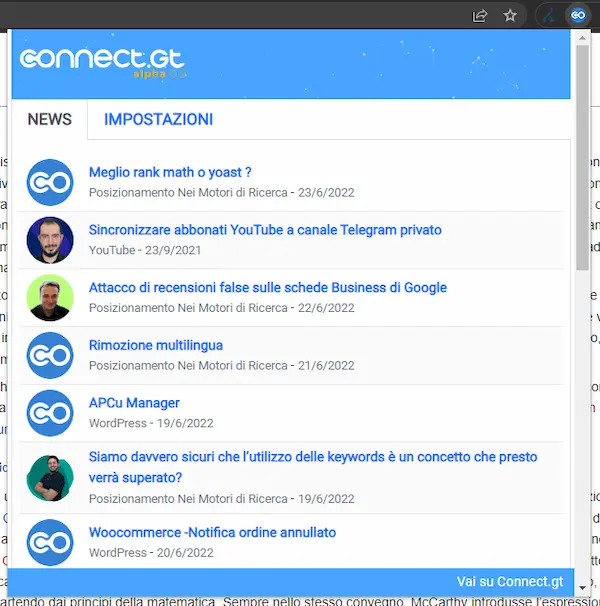This screenshot has height=606, width=600.
Task: Click the popup scrollbar thumb
Action: 582,158
